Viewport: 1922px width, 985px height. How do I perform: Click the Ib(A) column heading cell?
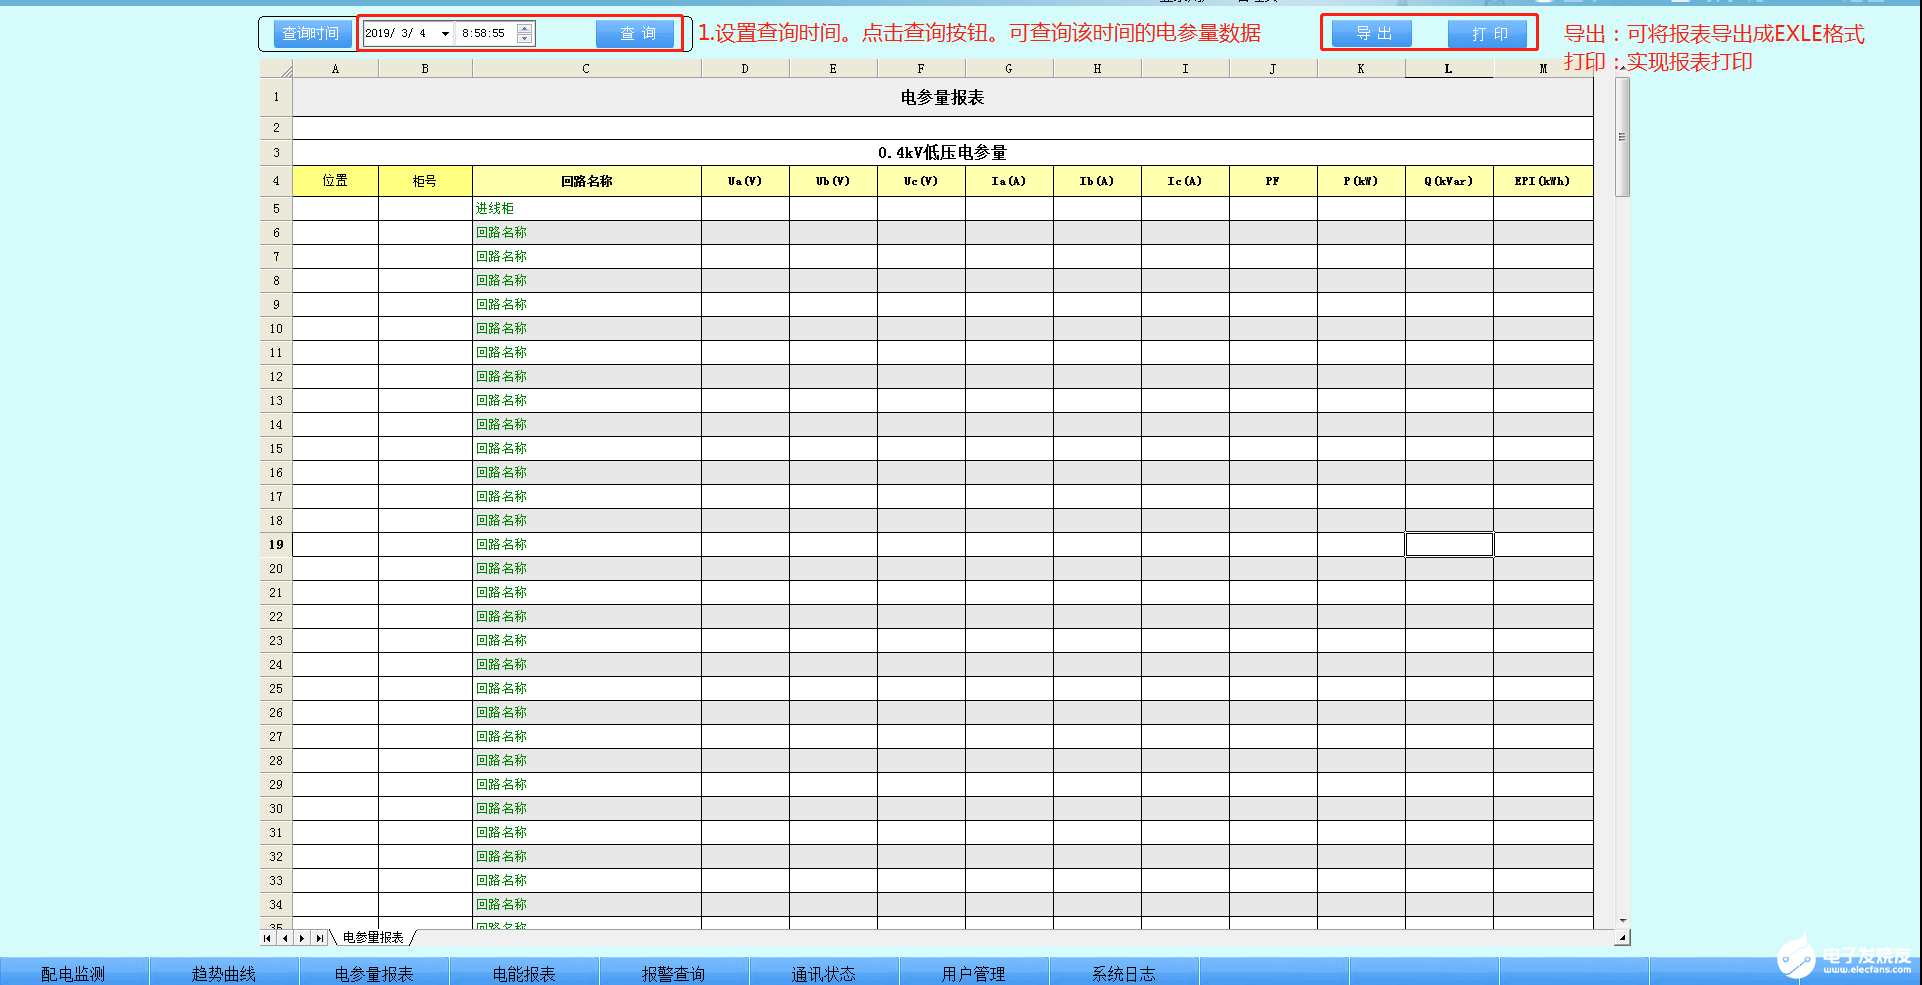(1097, 181)
